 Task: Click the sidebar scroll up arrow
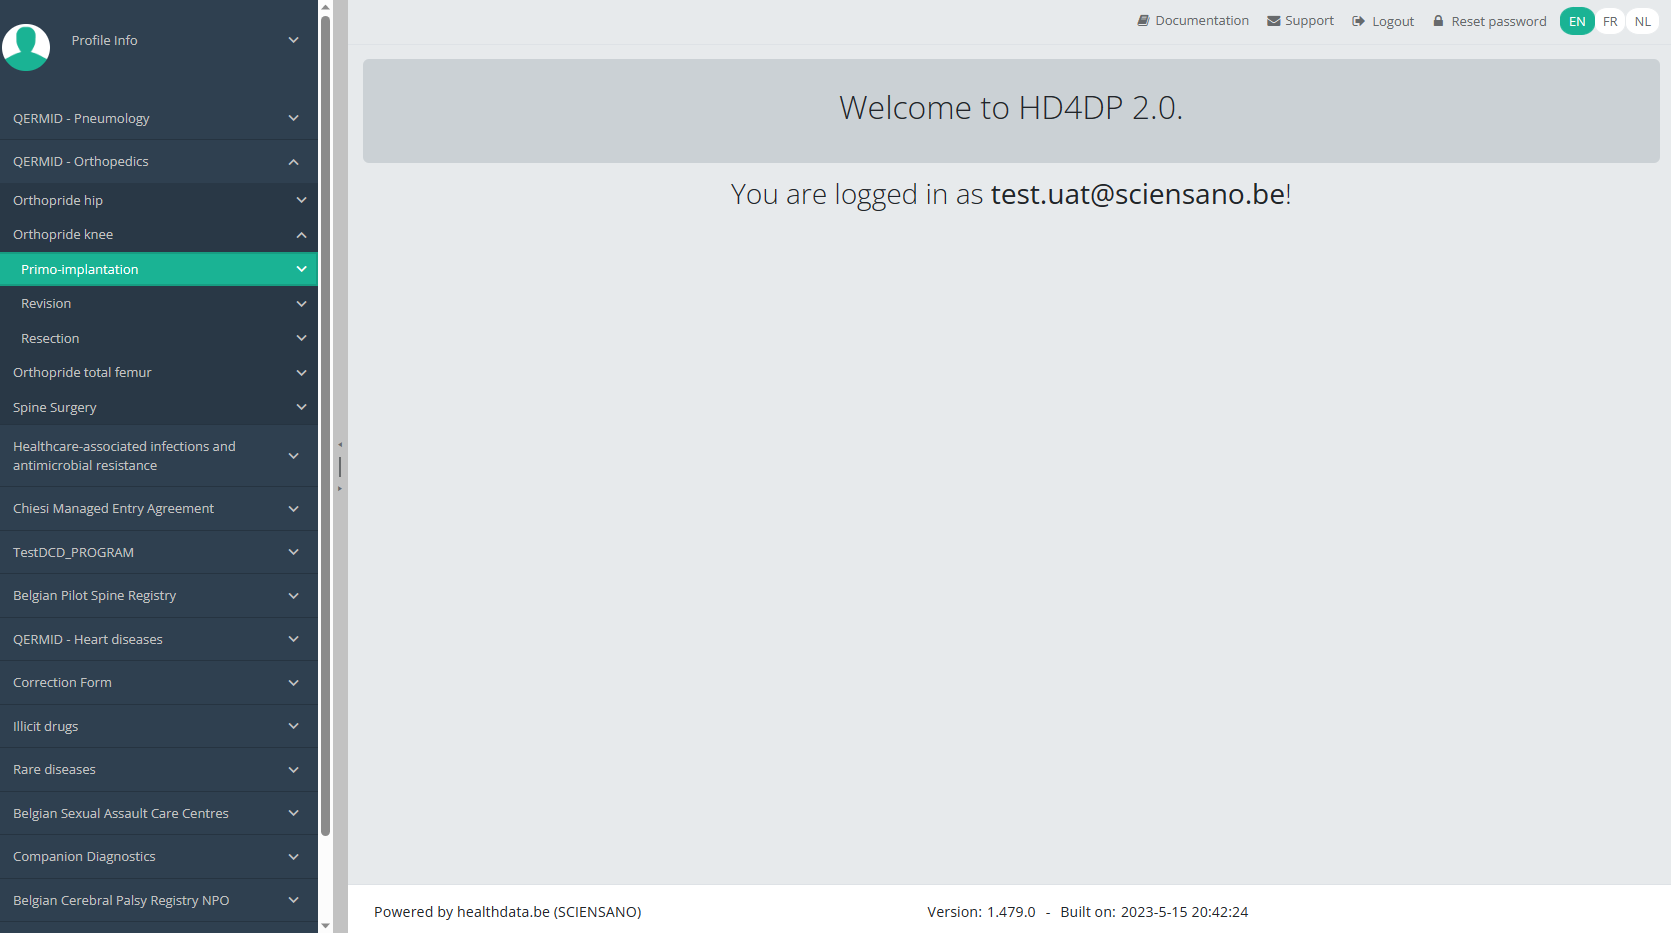click(x=325, y=7)
